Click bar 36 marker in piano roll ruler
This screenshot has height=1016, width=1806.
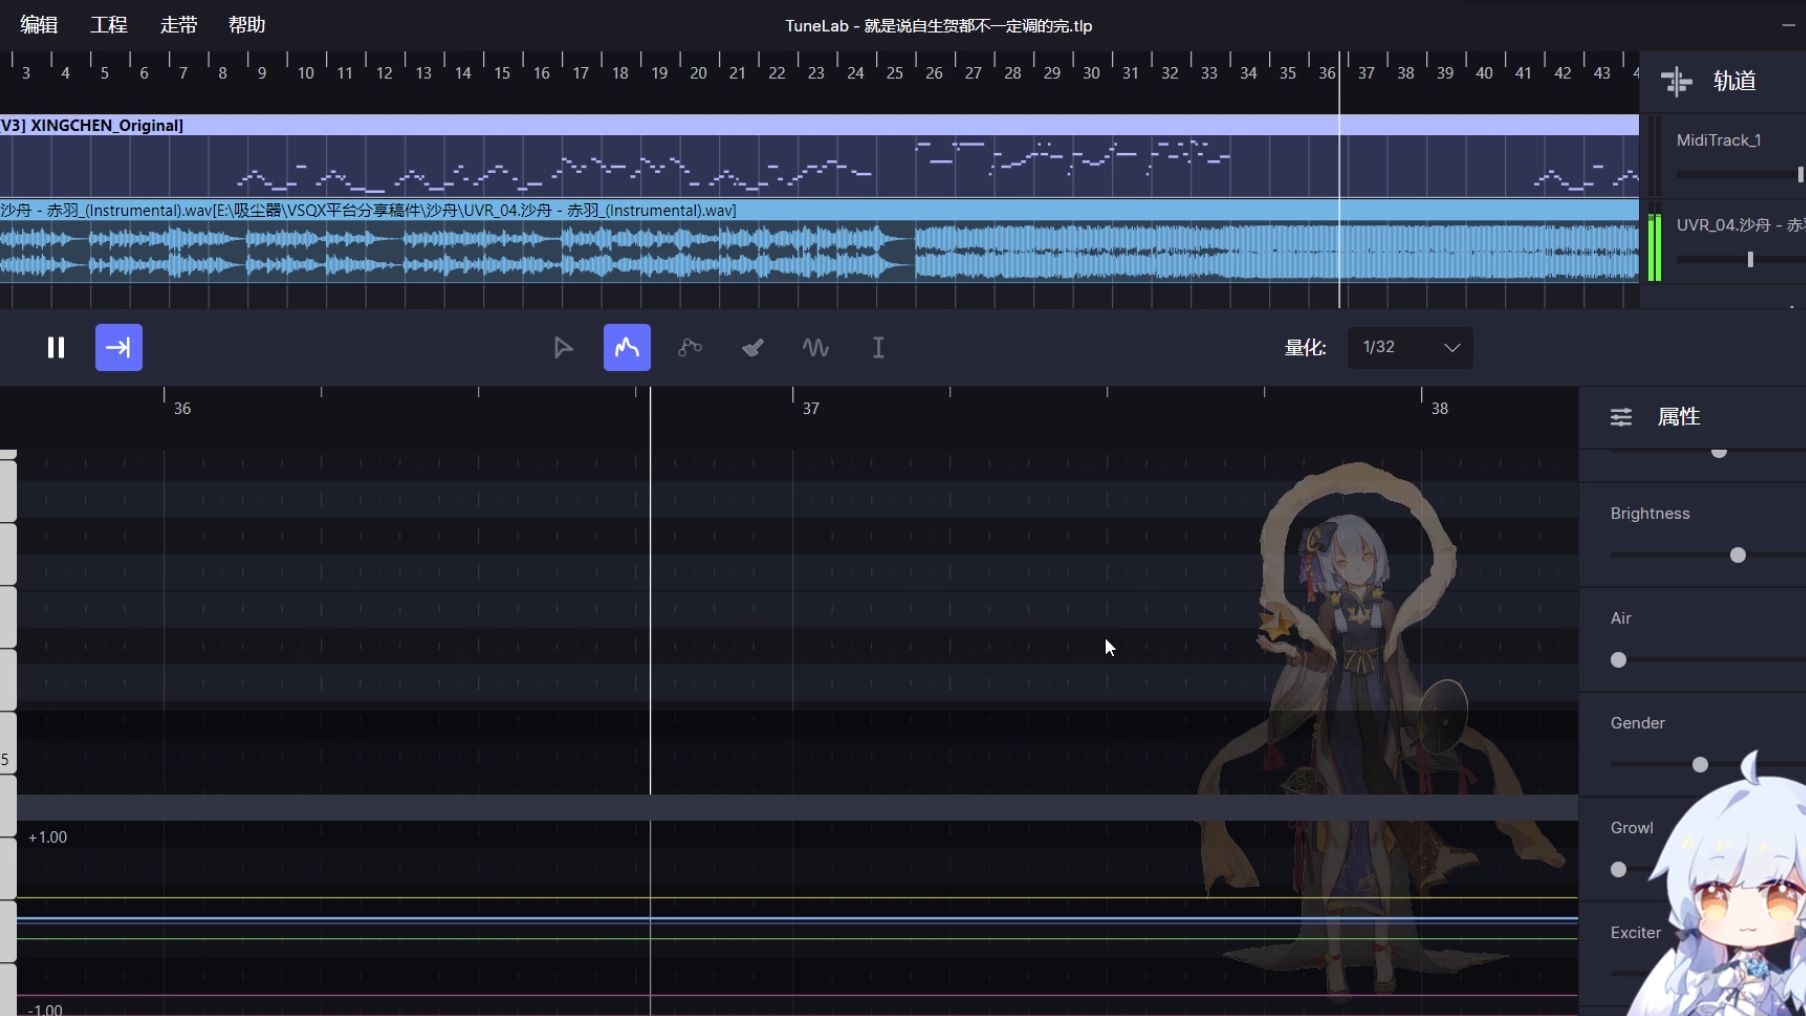pyautogui.click(x=182, y=408)
